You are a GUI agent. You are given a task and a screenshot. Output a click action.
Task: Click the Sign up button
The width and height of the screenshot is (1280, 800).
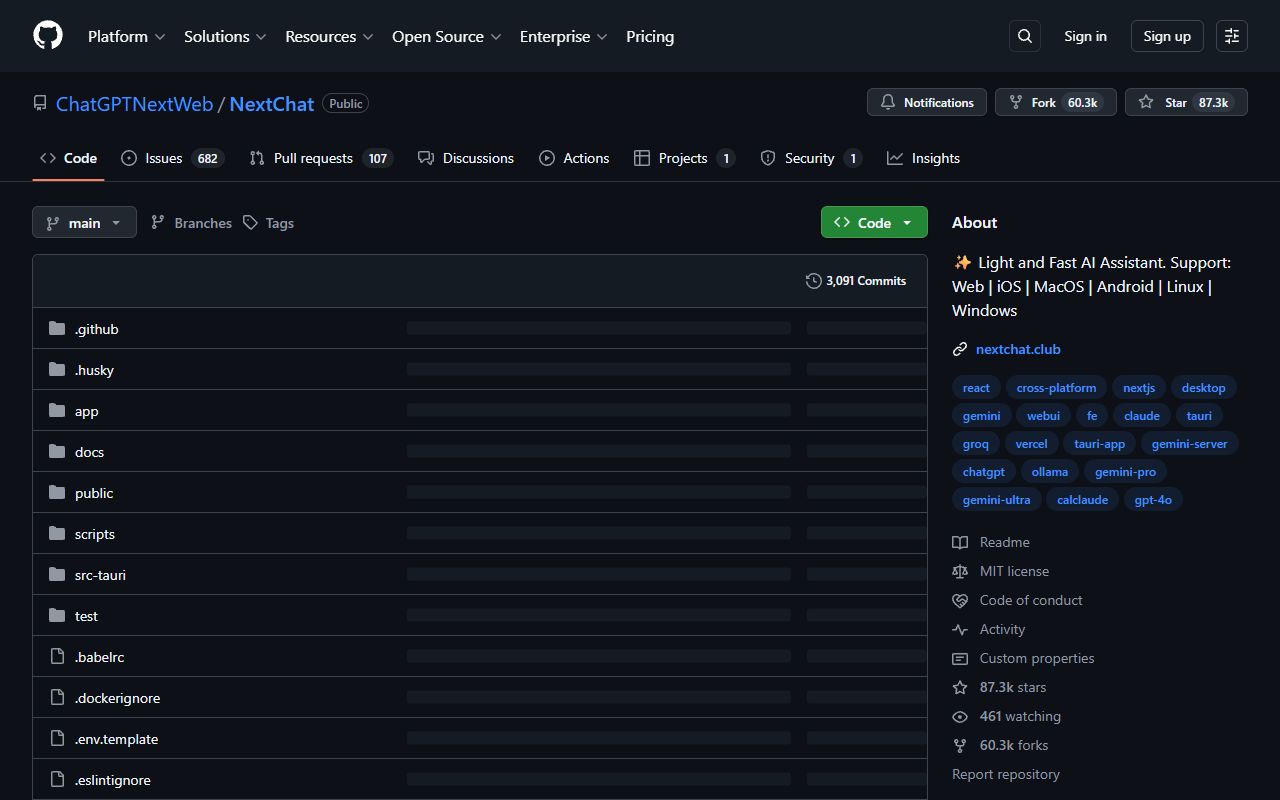click(1166, 35)
